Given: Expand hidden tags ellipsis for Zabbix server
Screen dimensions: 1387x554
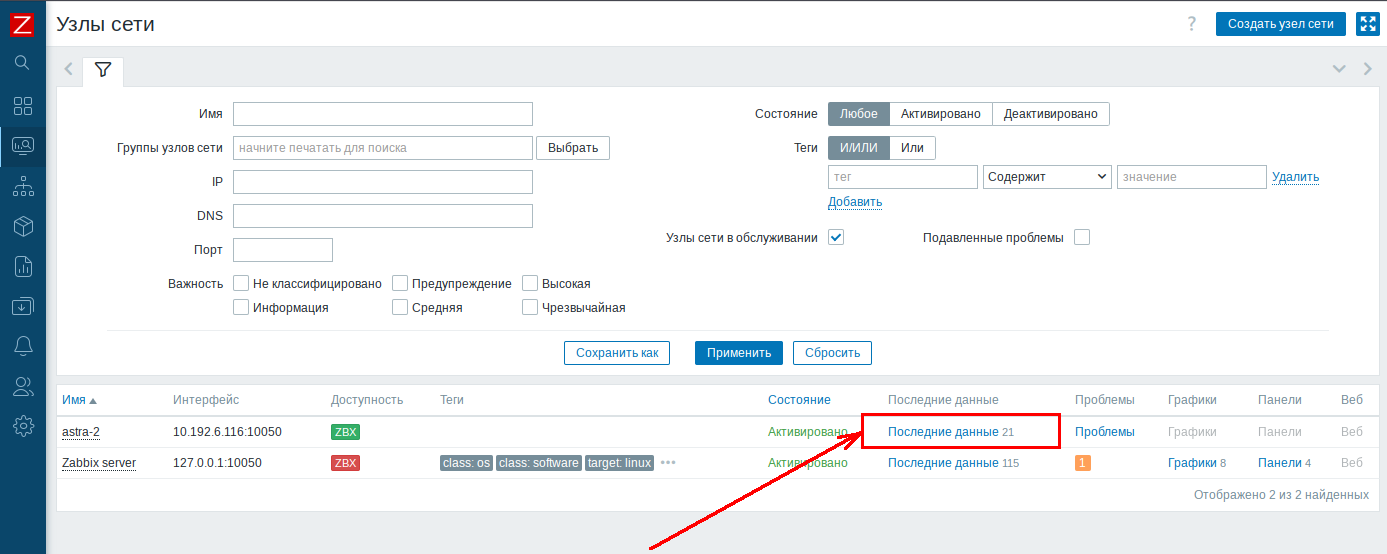Looking at the screenshot, I should [x=668, y=463].
